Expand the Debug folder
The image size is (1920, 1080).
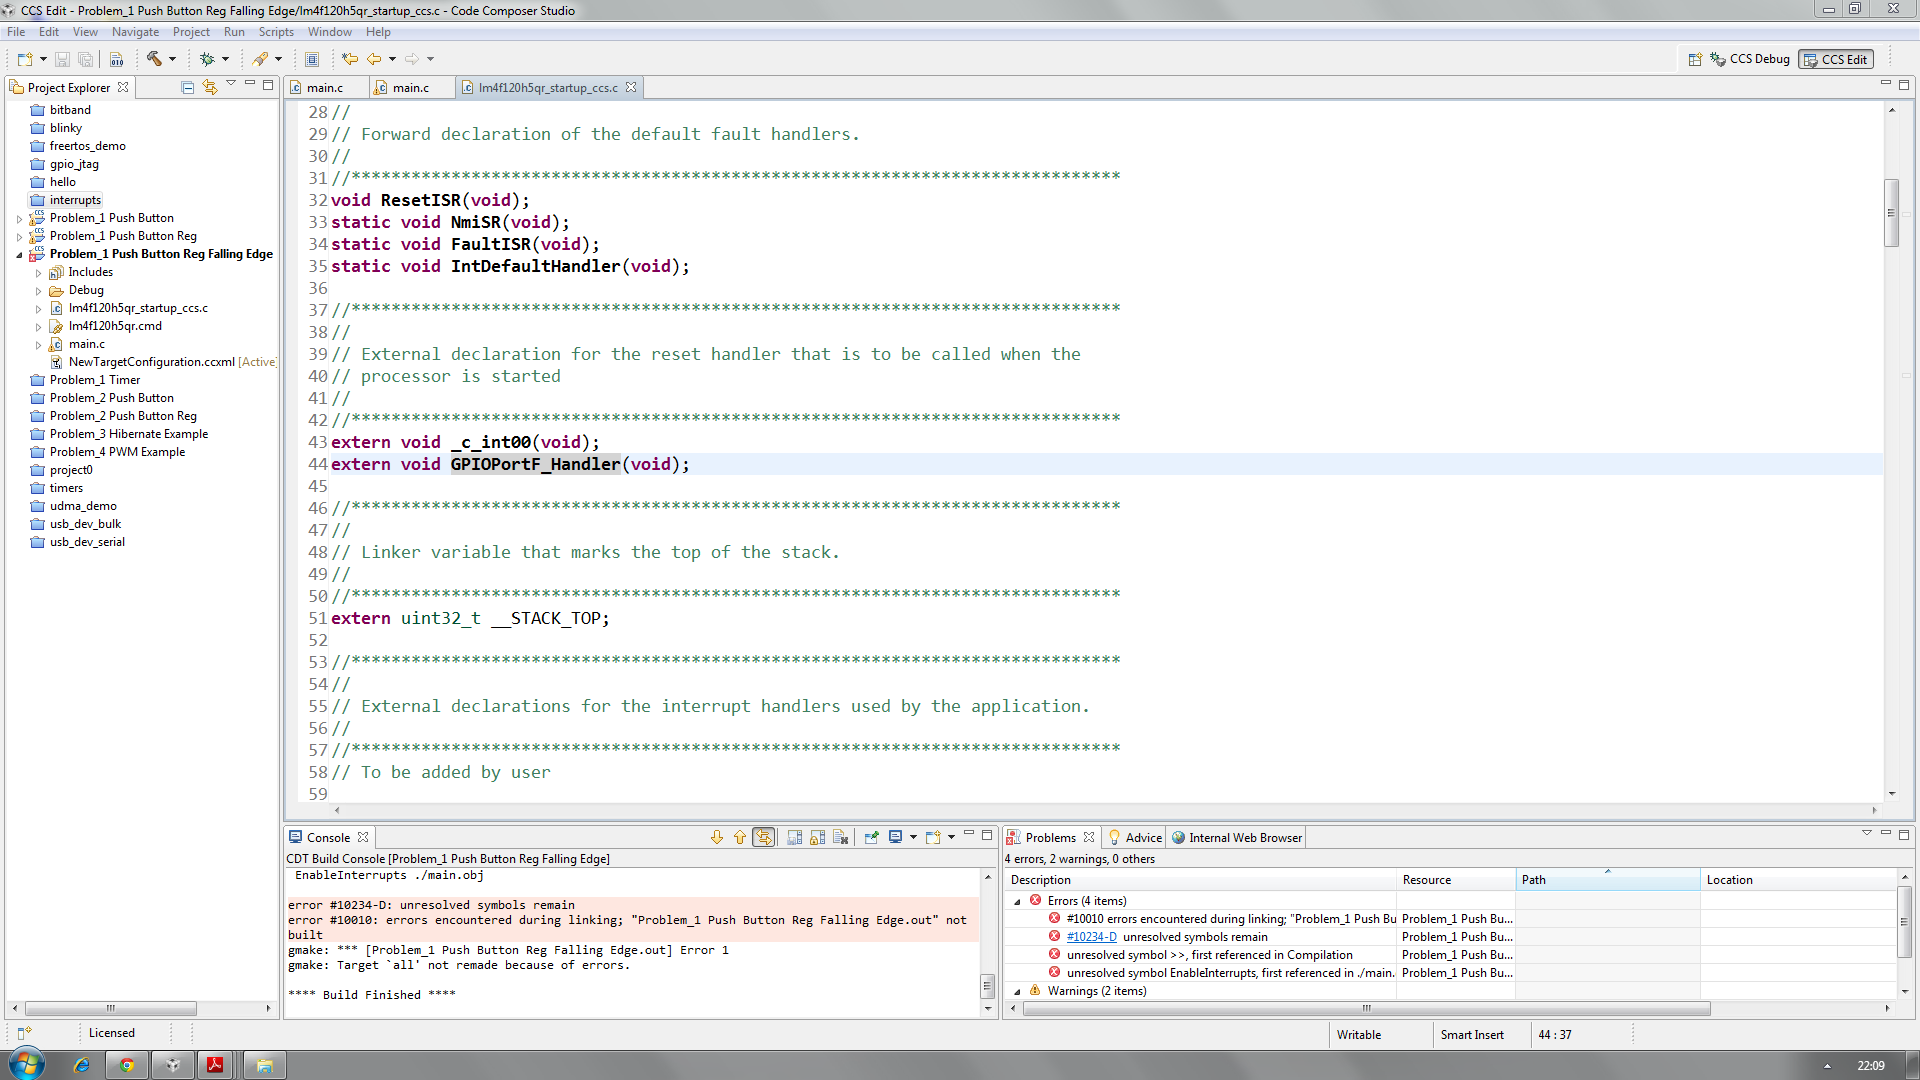tap(38, 290)
